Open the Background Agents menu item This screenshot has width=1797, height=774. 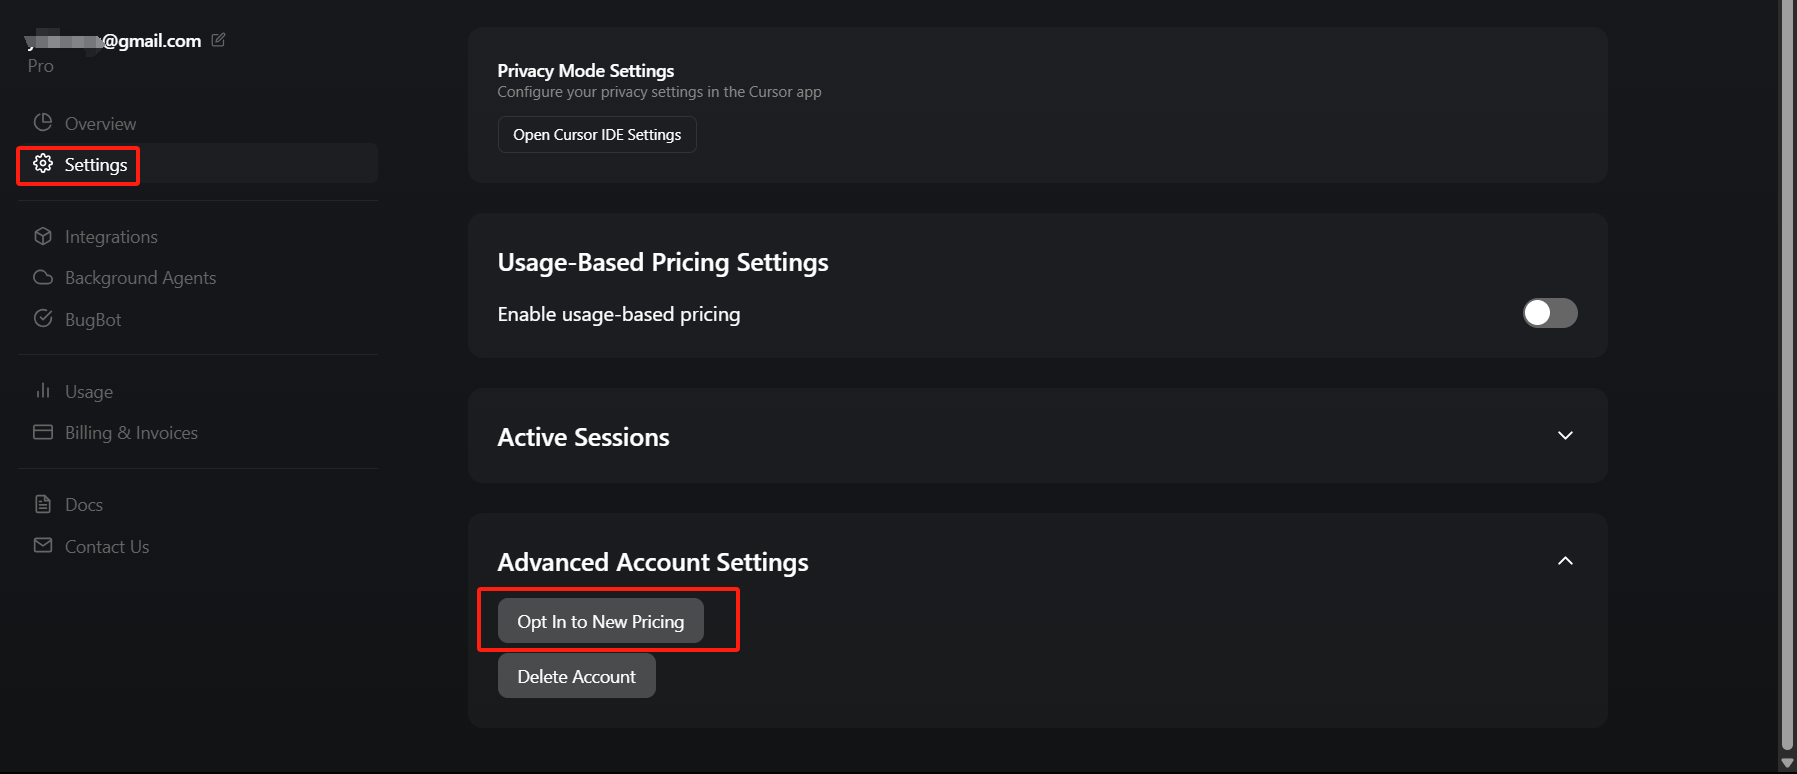(140, 277)
